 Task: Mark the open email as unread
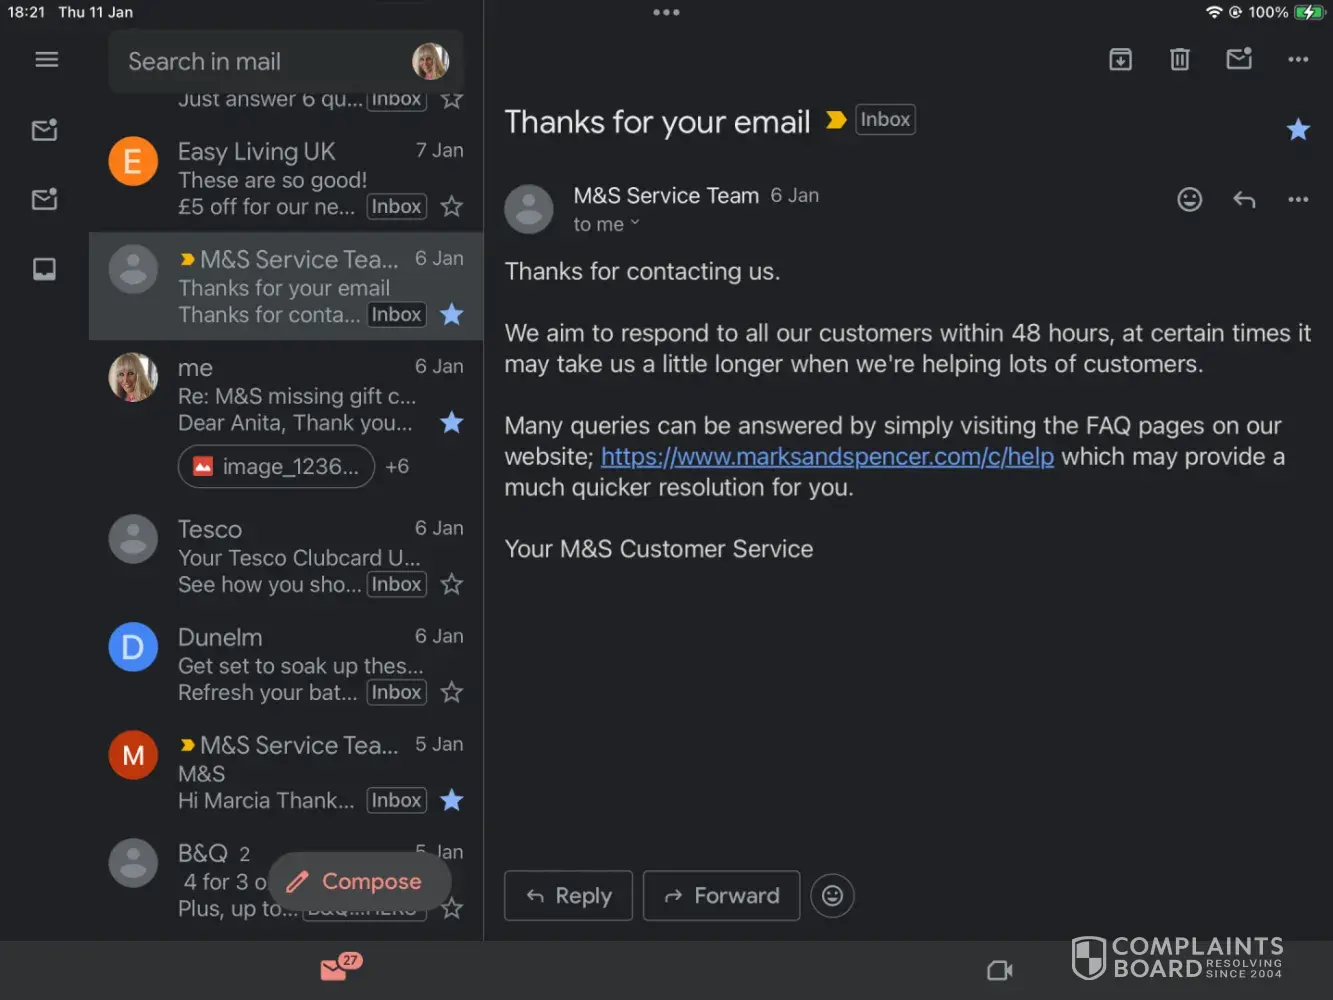(x=1239, y=59)
